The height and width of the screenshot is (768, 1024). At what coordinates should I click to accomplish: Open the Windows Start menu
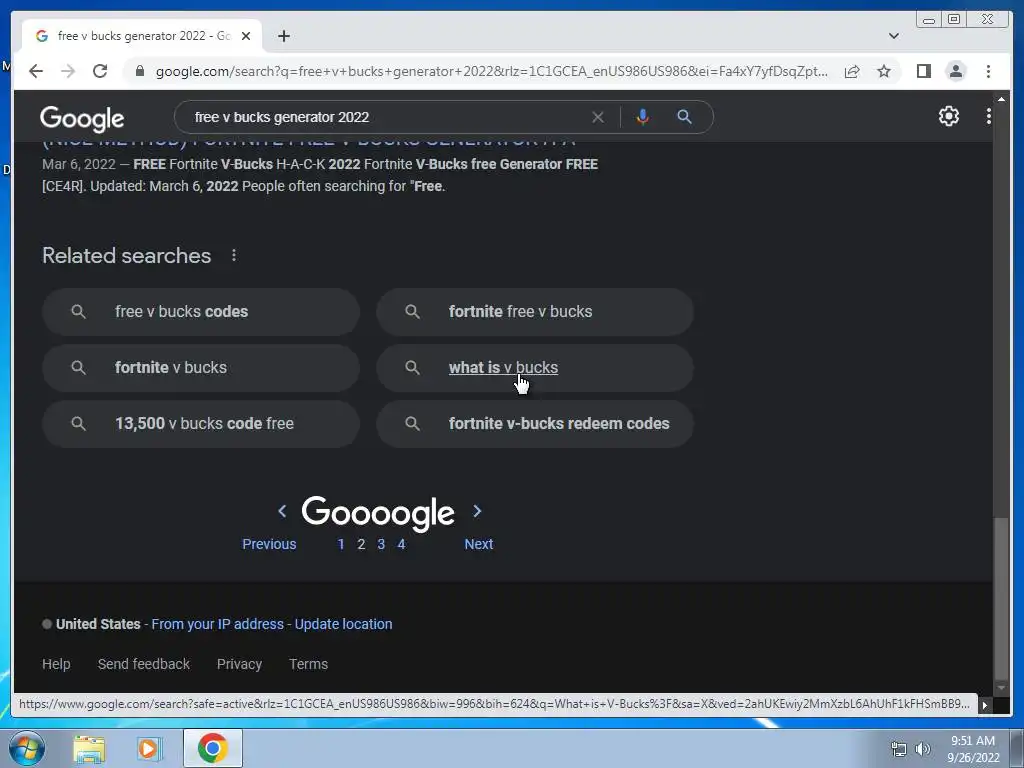pos(26,748)
